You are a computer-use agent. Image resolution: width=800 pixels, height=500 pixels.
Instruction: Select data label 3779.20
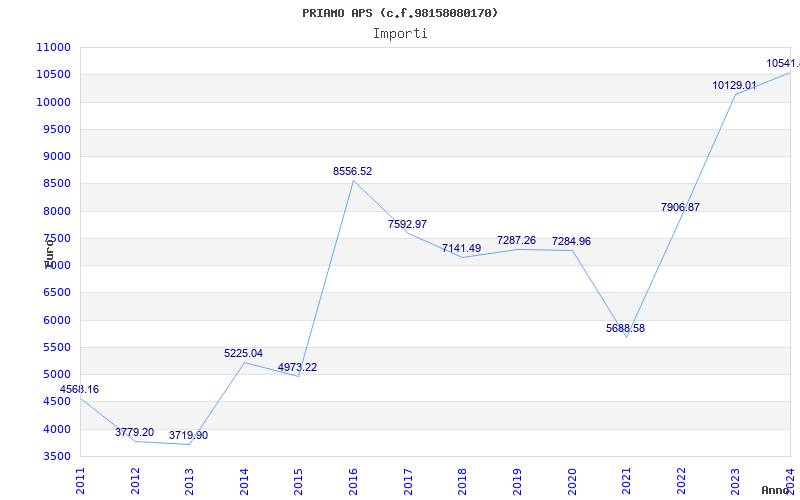pyautogui.click(x=134, y=432)
